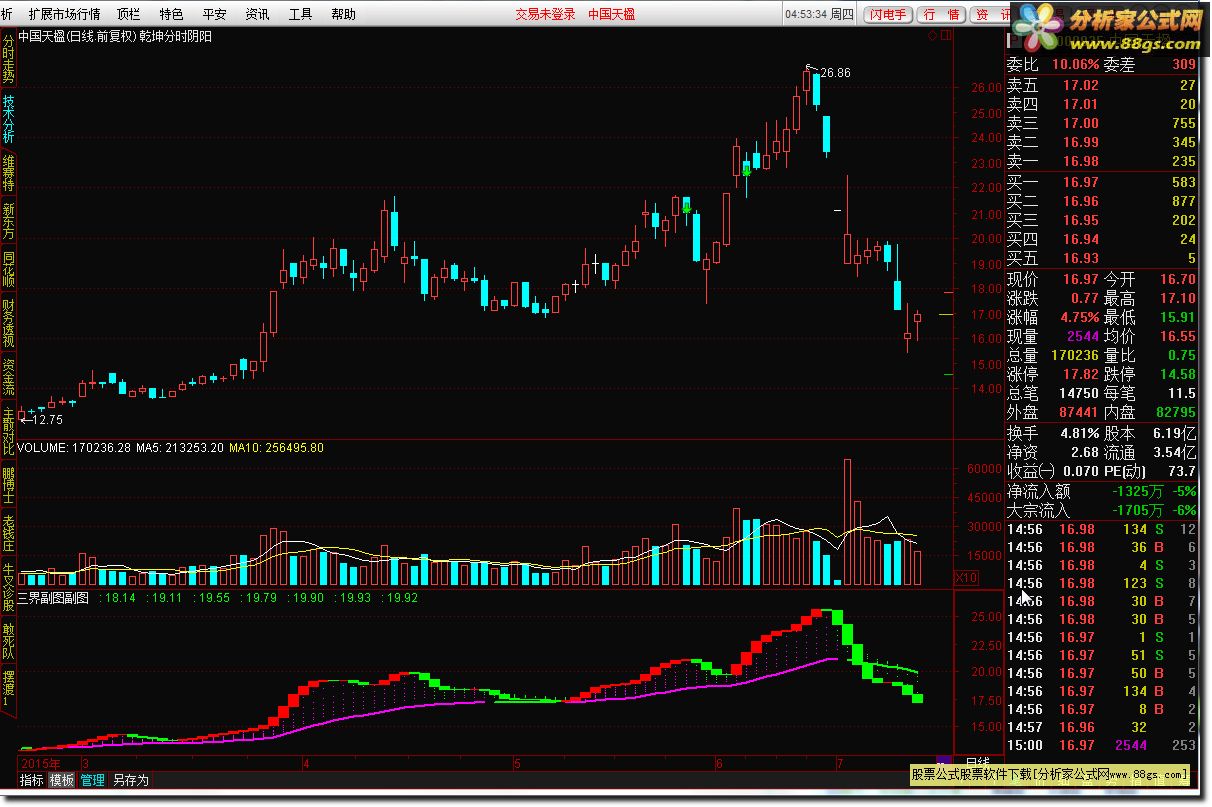Click the 15:00 last trade row
Image resolution: width=1212 pixels, height=807 pixels.
tap(1102, 745)
